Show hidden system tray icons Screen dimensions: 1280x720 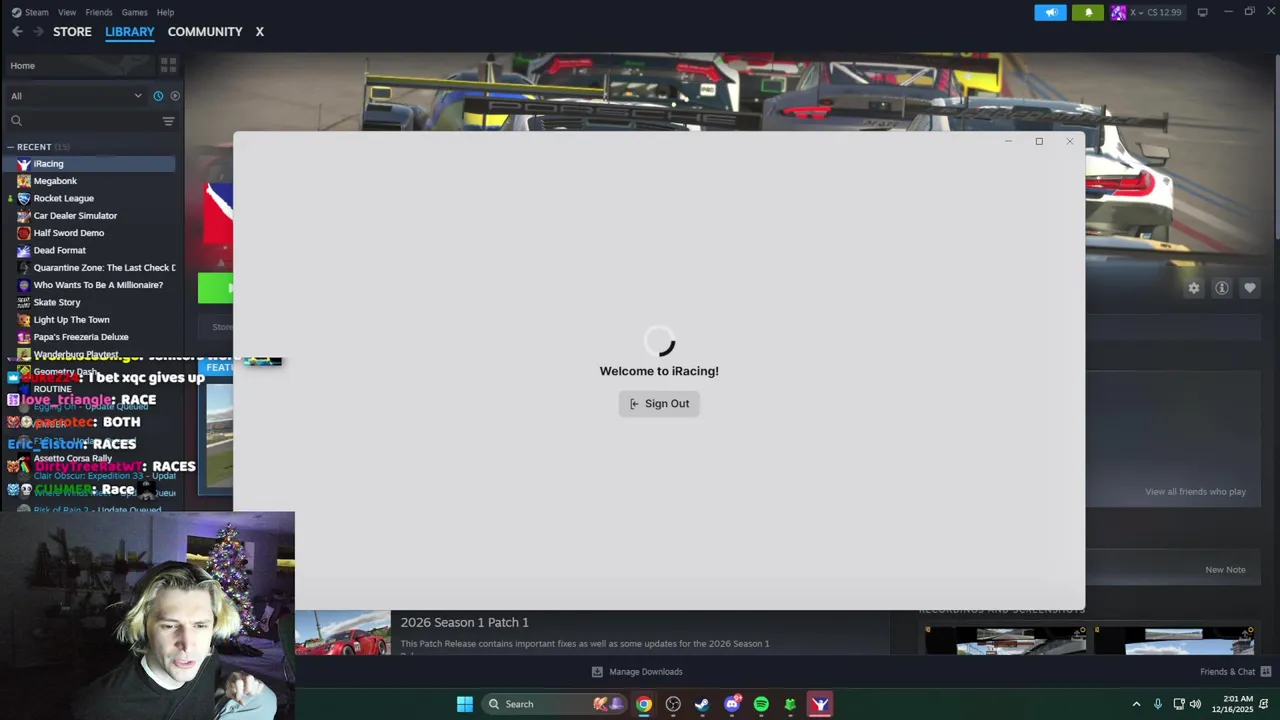pyautogui.click(x=1136, y=704)
